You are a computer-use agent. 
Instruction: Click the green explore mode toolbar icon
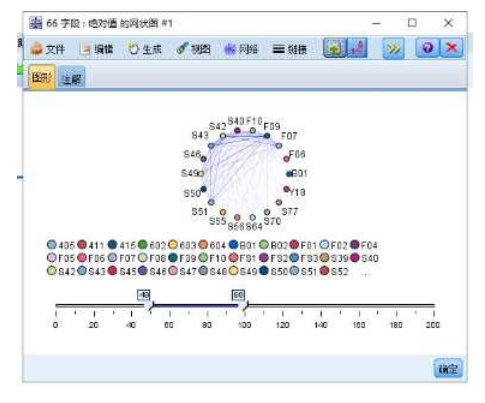coord(335,48)
